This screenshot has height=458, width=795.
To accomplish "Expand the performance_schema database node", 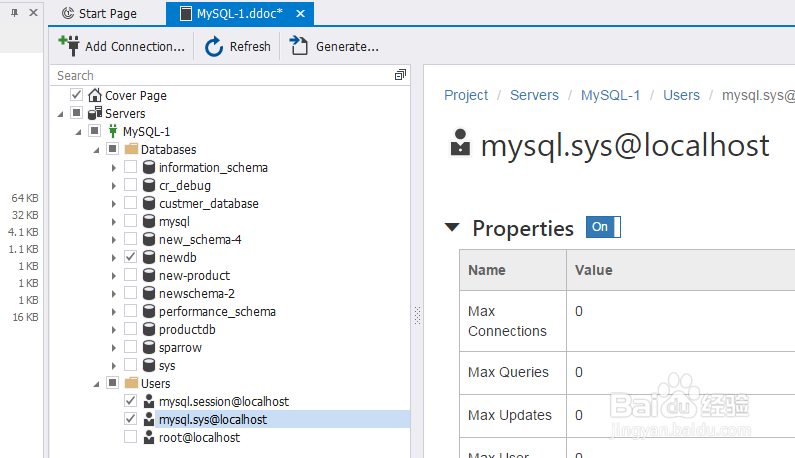I will click(x=114, y=312).
